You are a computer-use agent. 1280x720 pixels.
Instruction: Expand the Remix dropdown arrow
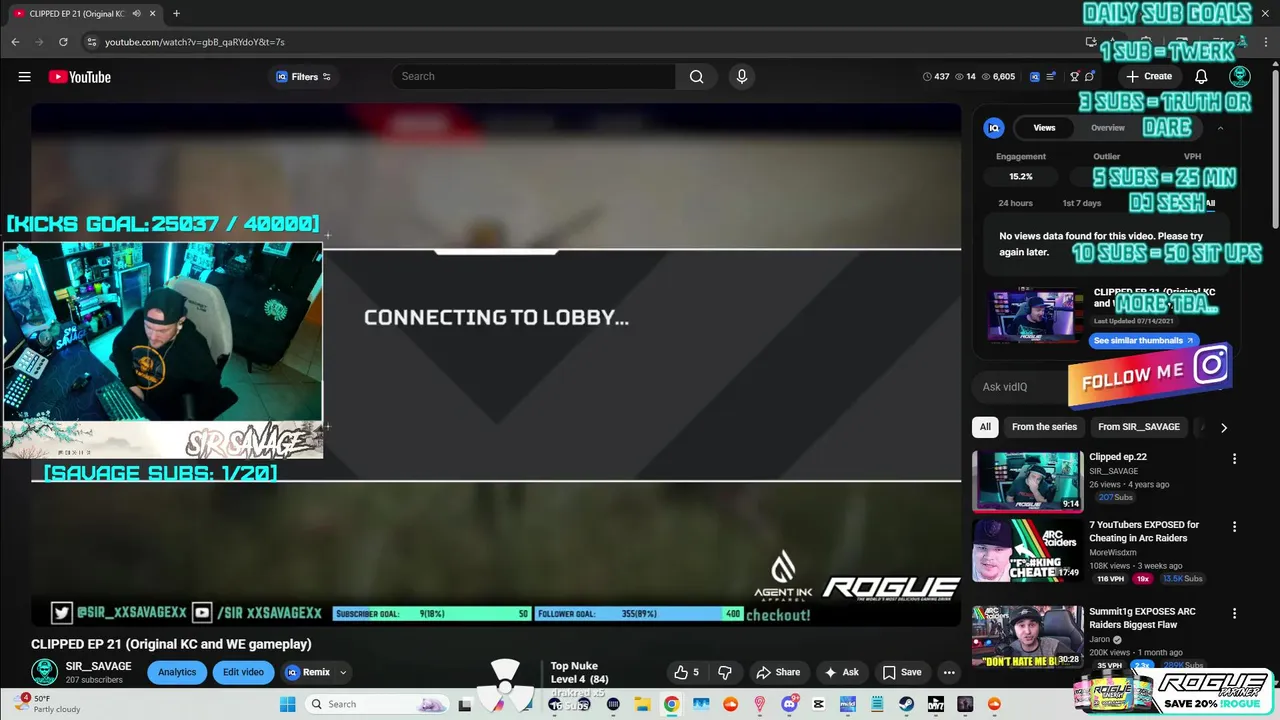343,672
